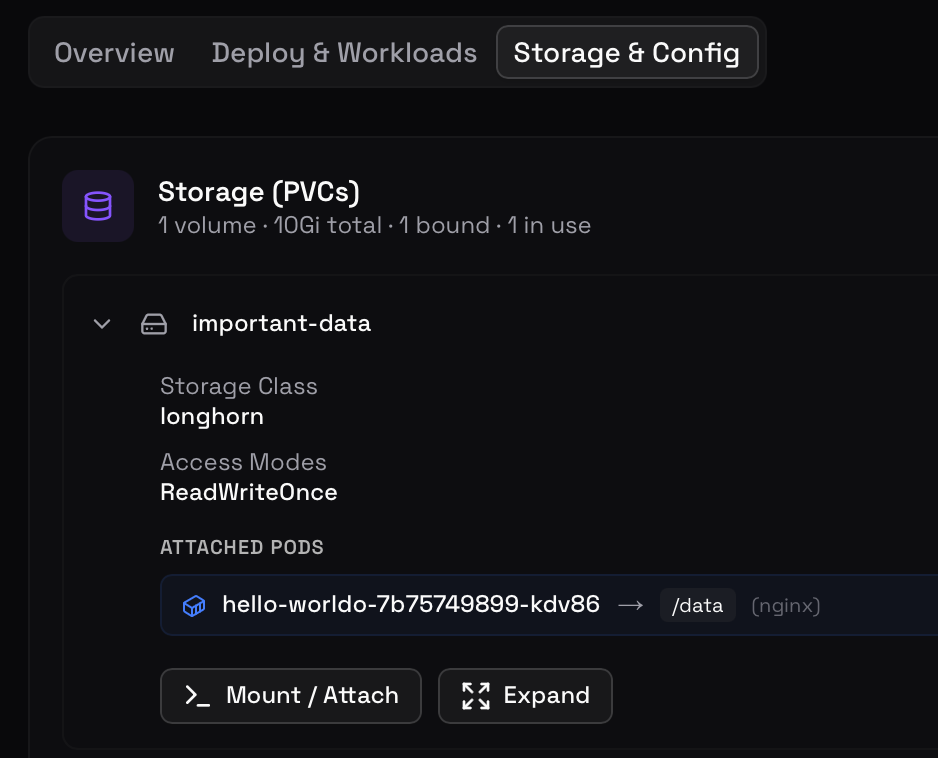
Task: Click the four-arrows icon on the Expand button
Action: [476, 696]
